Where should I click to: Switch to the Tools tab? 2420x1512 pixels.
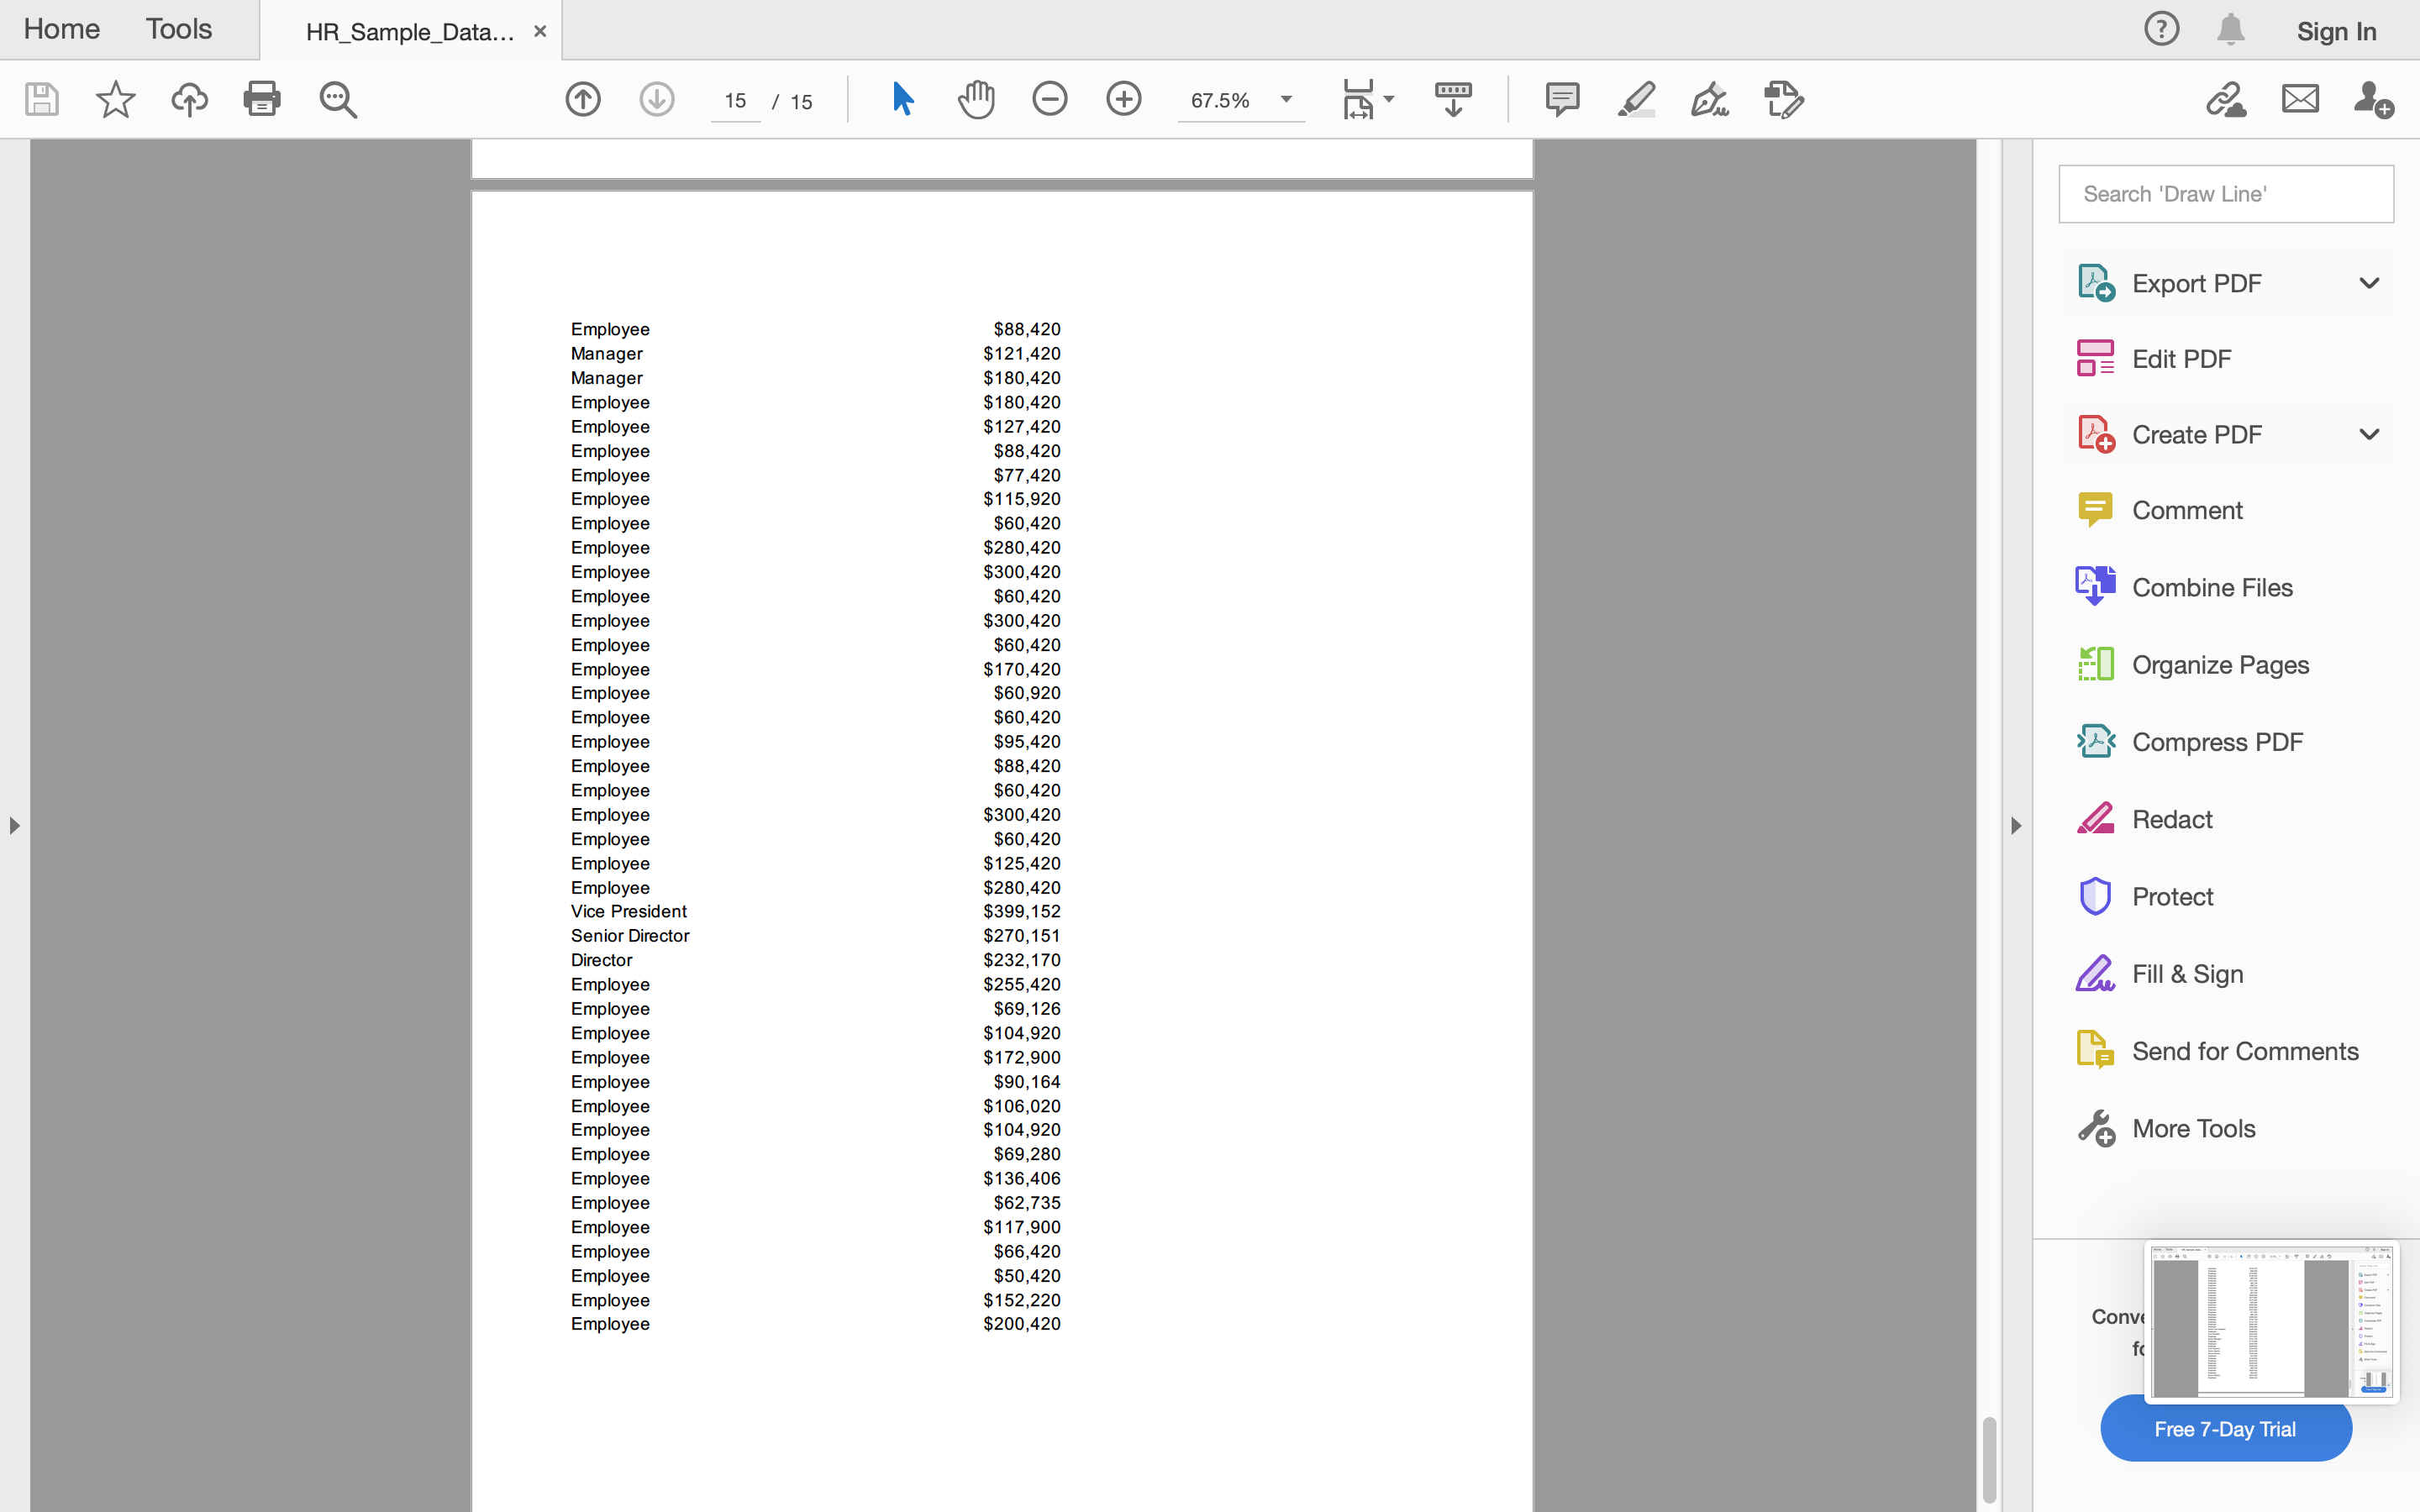(x=178, y=29)
